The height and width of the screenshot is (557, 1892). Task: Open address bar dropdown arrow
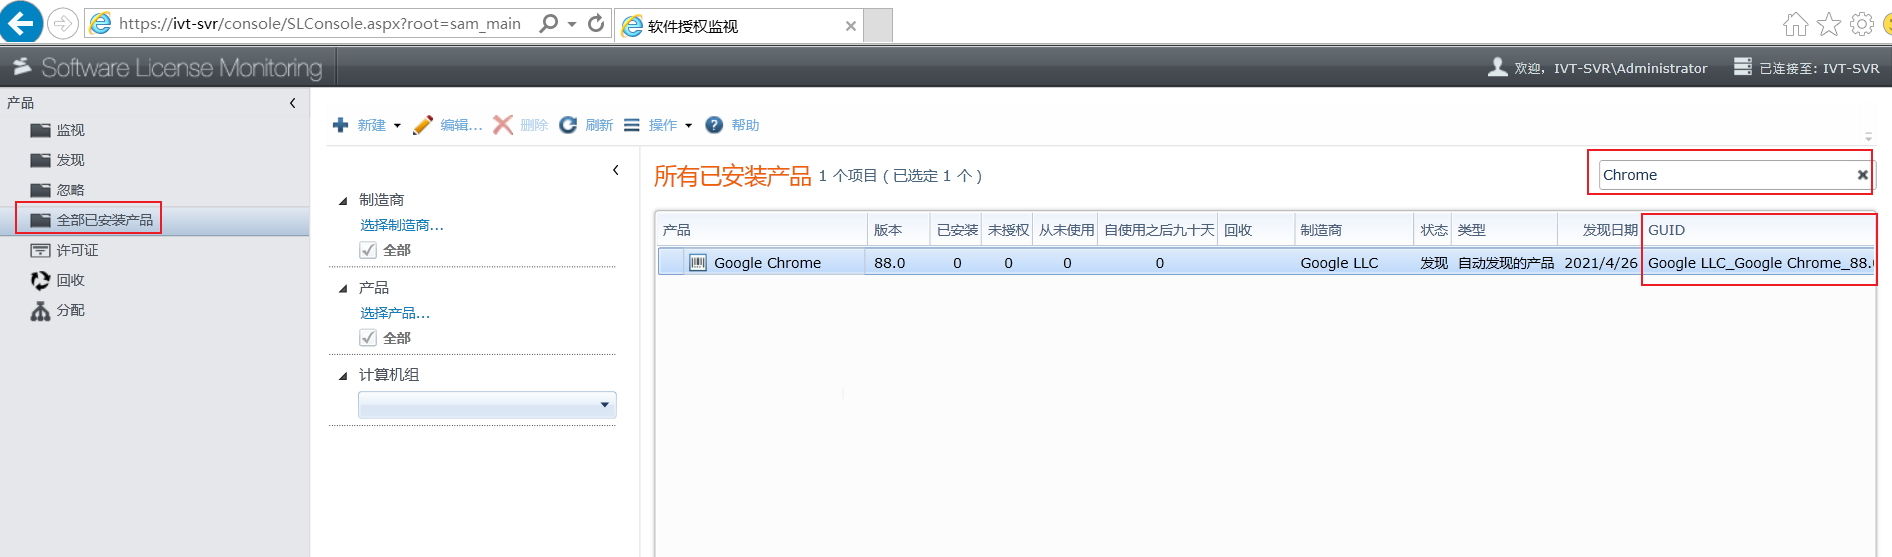pyautogui.click(x=572, y=24)
